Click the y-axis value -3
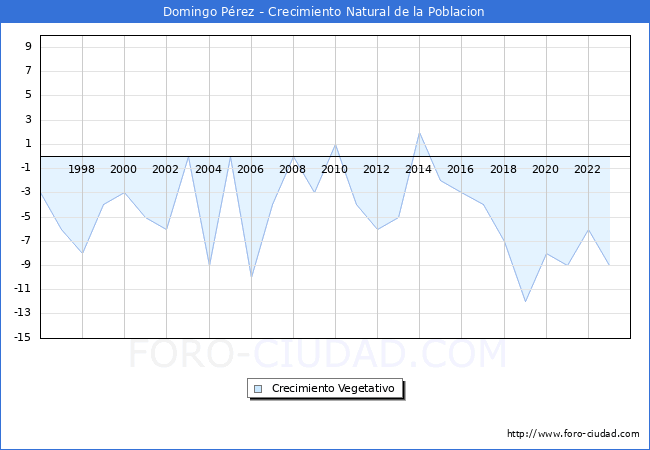 [x=26, y=191]
